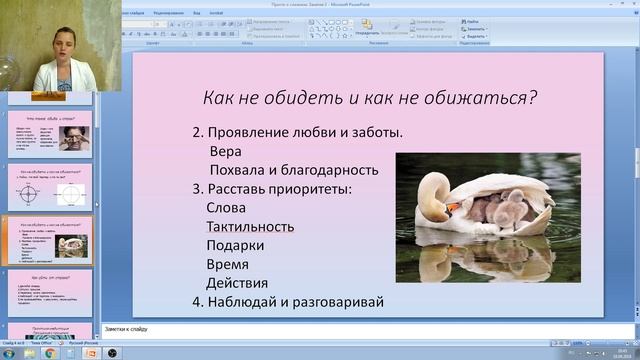Click Контур фигуры shape outline
The height and width of the screenshot is (360, 640).
click(x=427, y=29)
